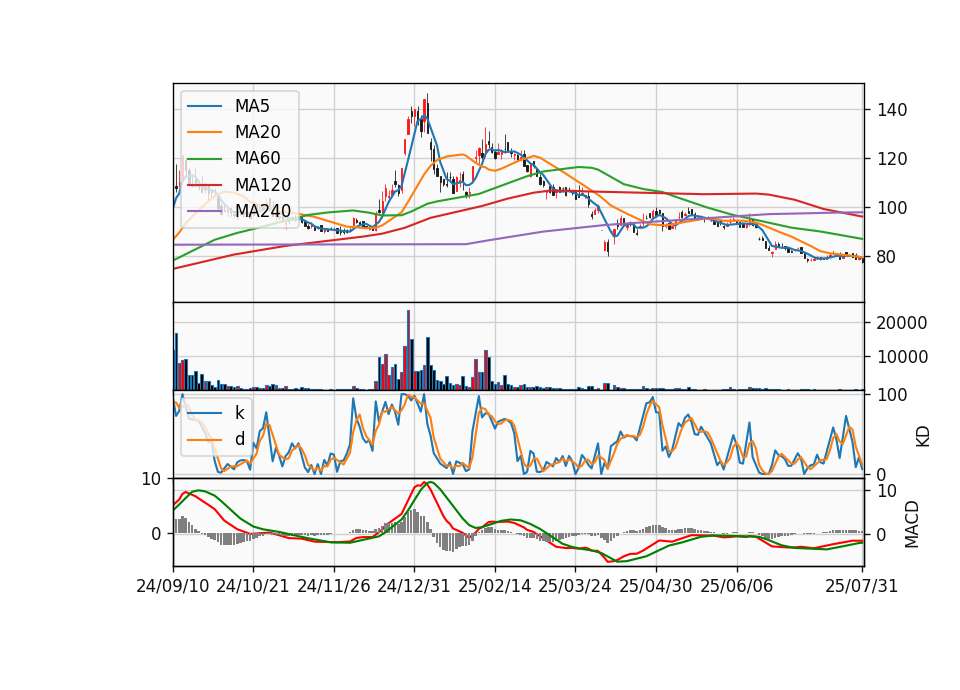Click the 25/02/14 date label
Screen dimensions: 960x690
click(x=495, y=586)
